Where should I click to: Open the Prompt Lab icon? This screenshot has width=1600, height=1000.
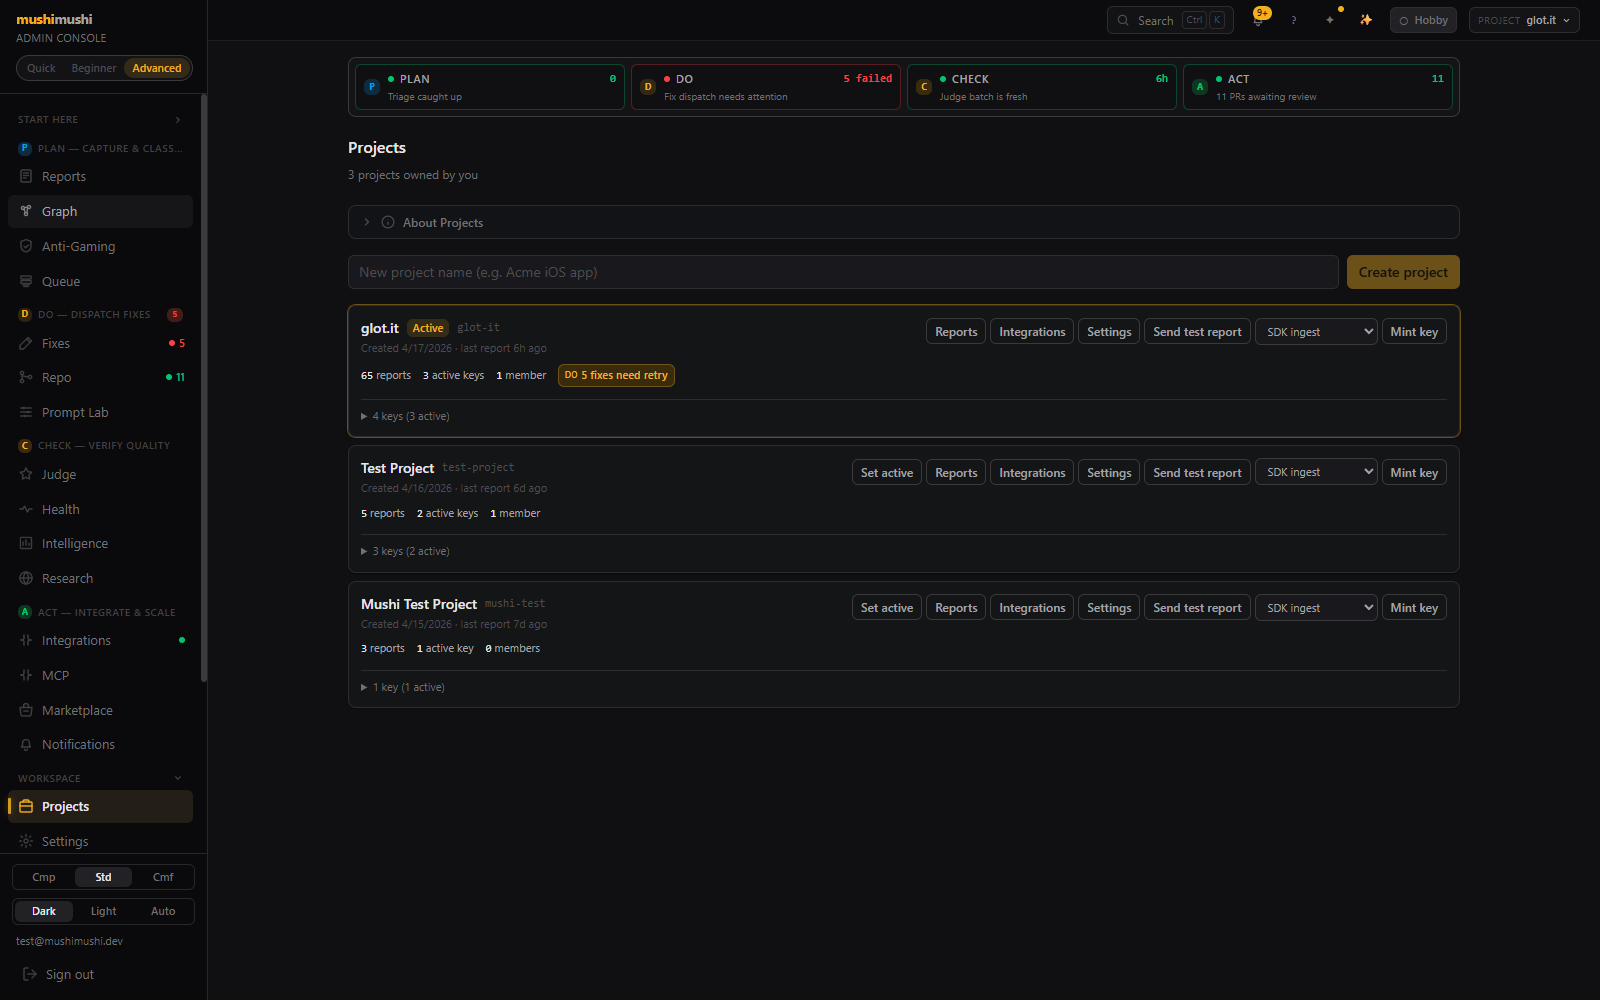(x=26, y=412)
